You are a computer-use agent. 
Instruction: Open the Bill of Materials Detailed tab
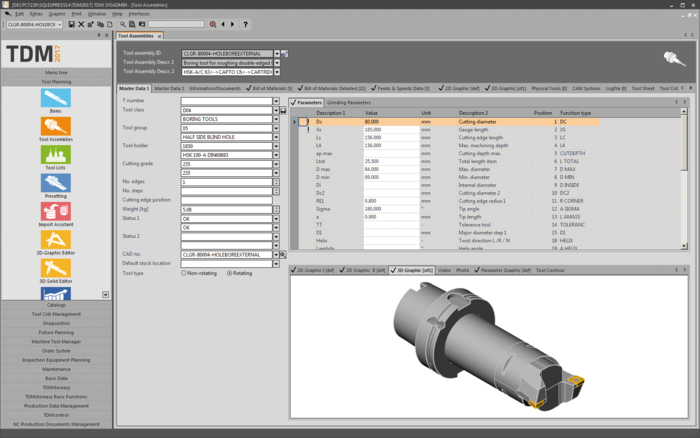pos(332,88)
